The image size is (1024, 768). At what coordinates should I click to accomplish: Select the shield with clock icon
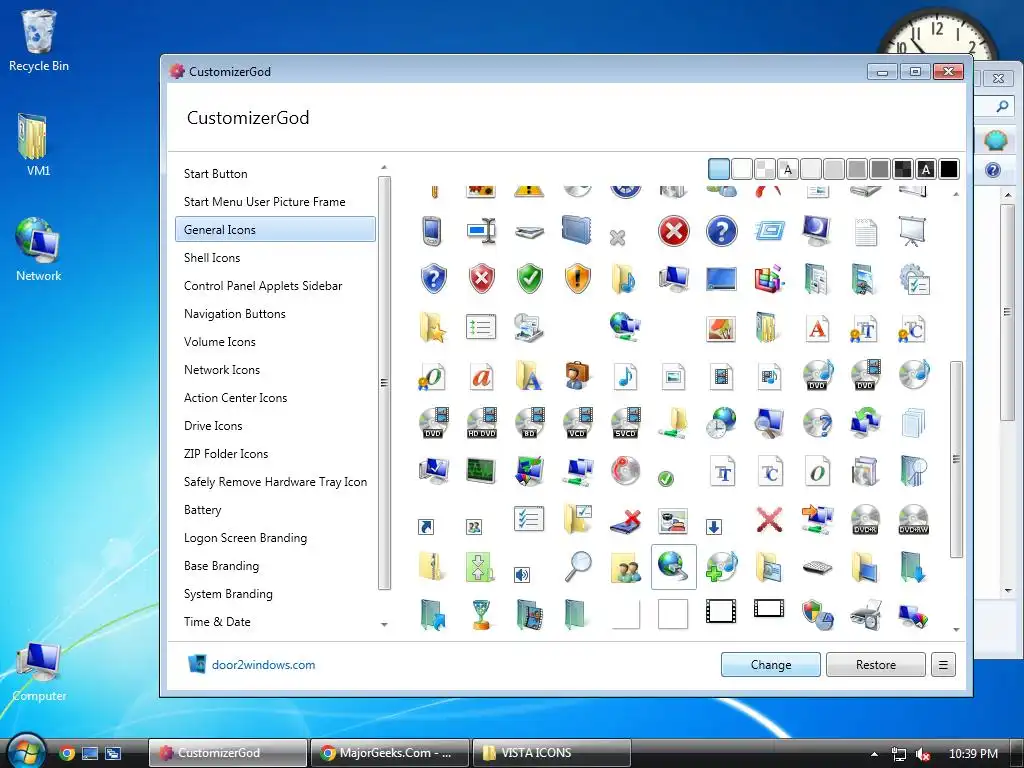coord(818,615)
